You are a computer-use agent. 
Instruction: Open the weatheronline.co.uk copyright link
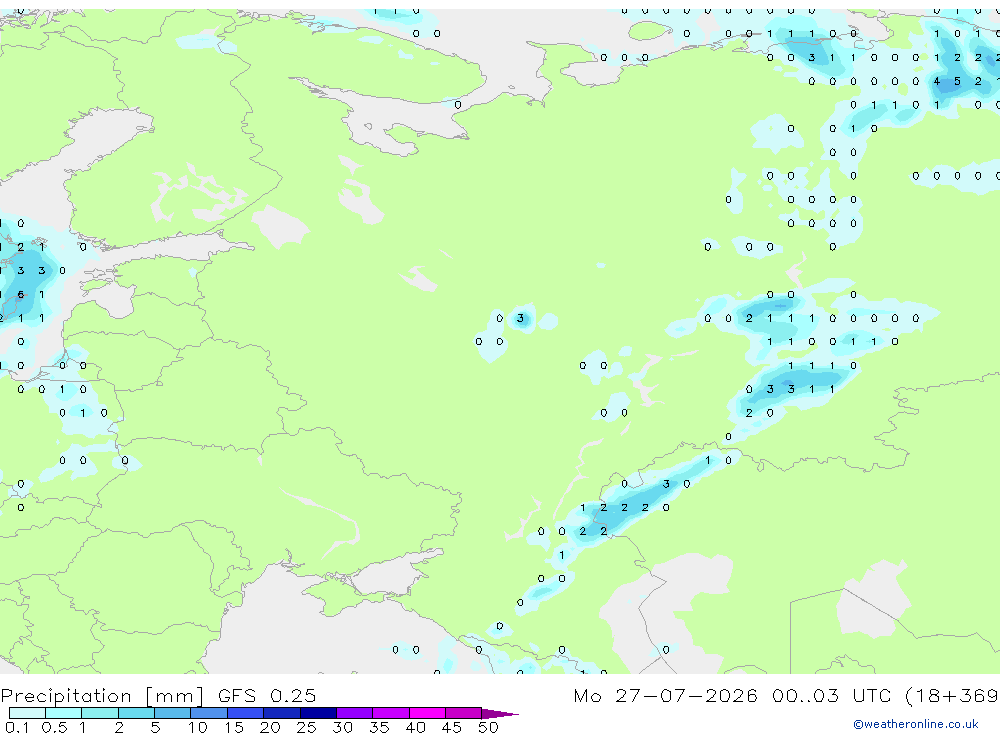click(x=915, y=724)
